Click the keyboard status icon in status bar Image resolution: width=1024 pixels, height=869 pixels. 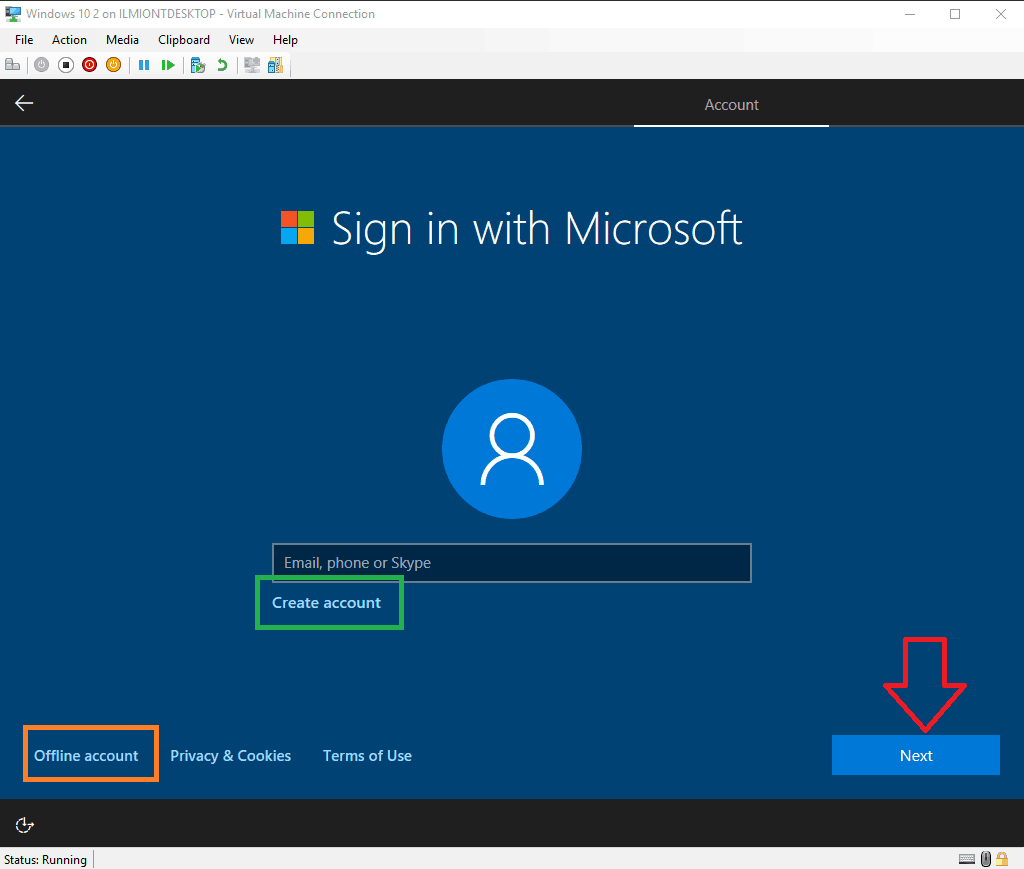click(967, 859)
